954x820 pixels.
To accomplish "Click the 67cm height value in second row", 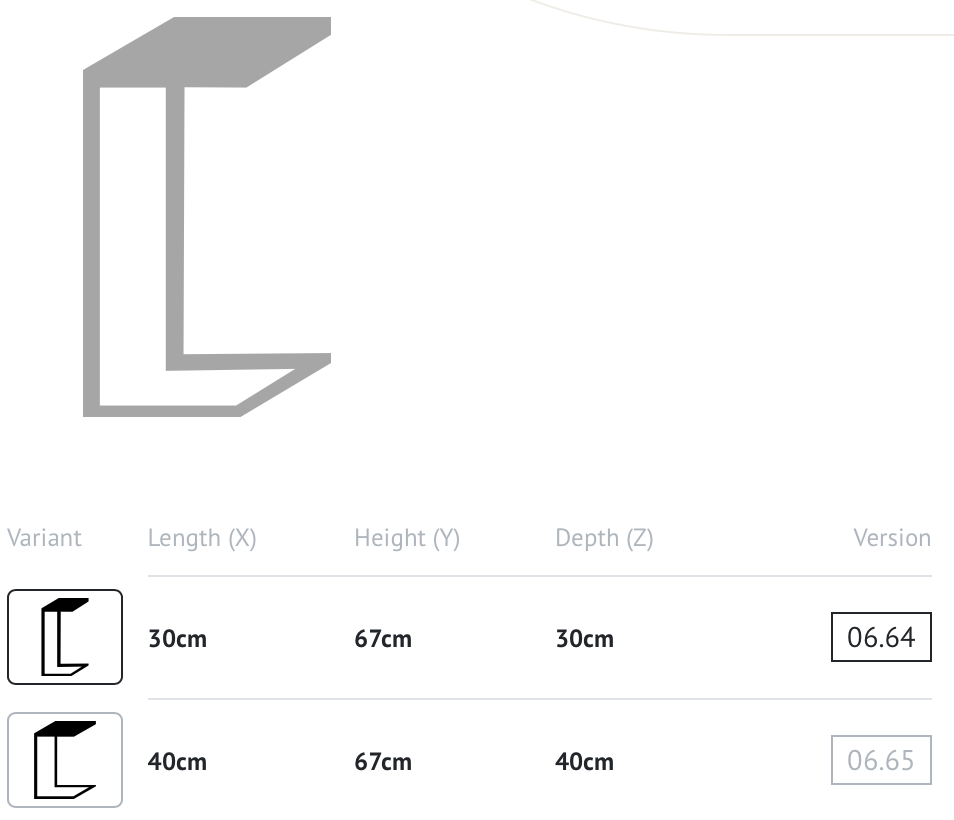I will tap(383, 762).
